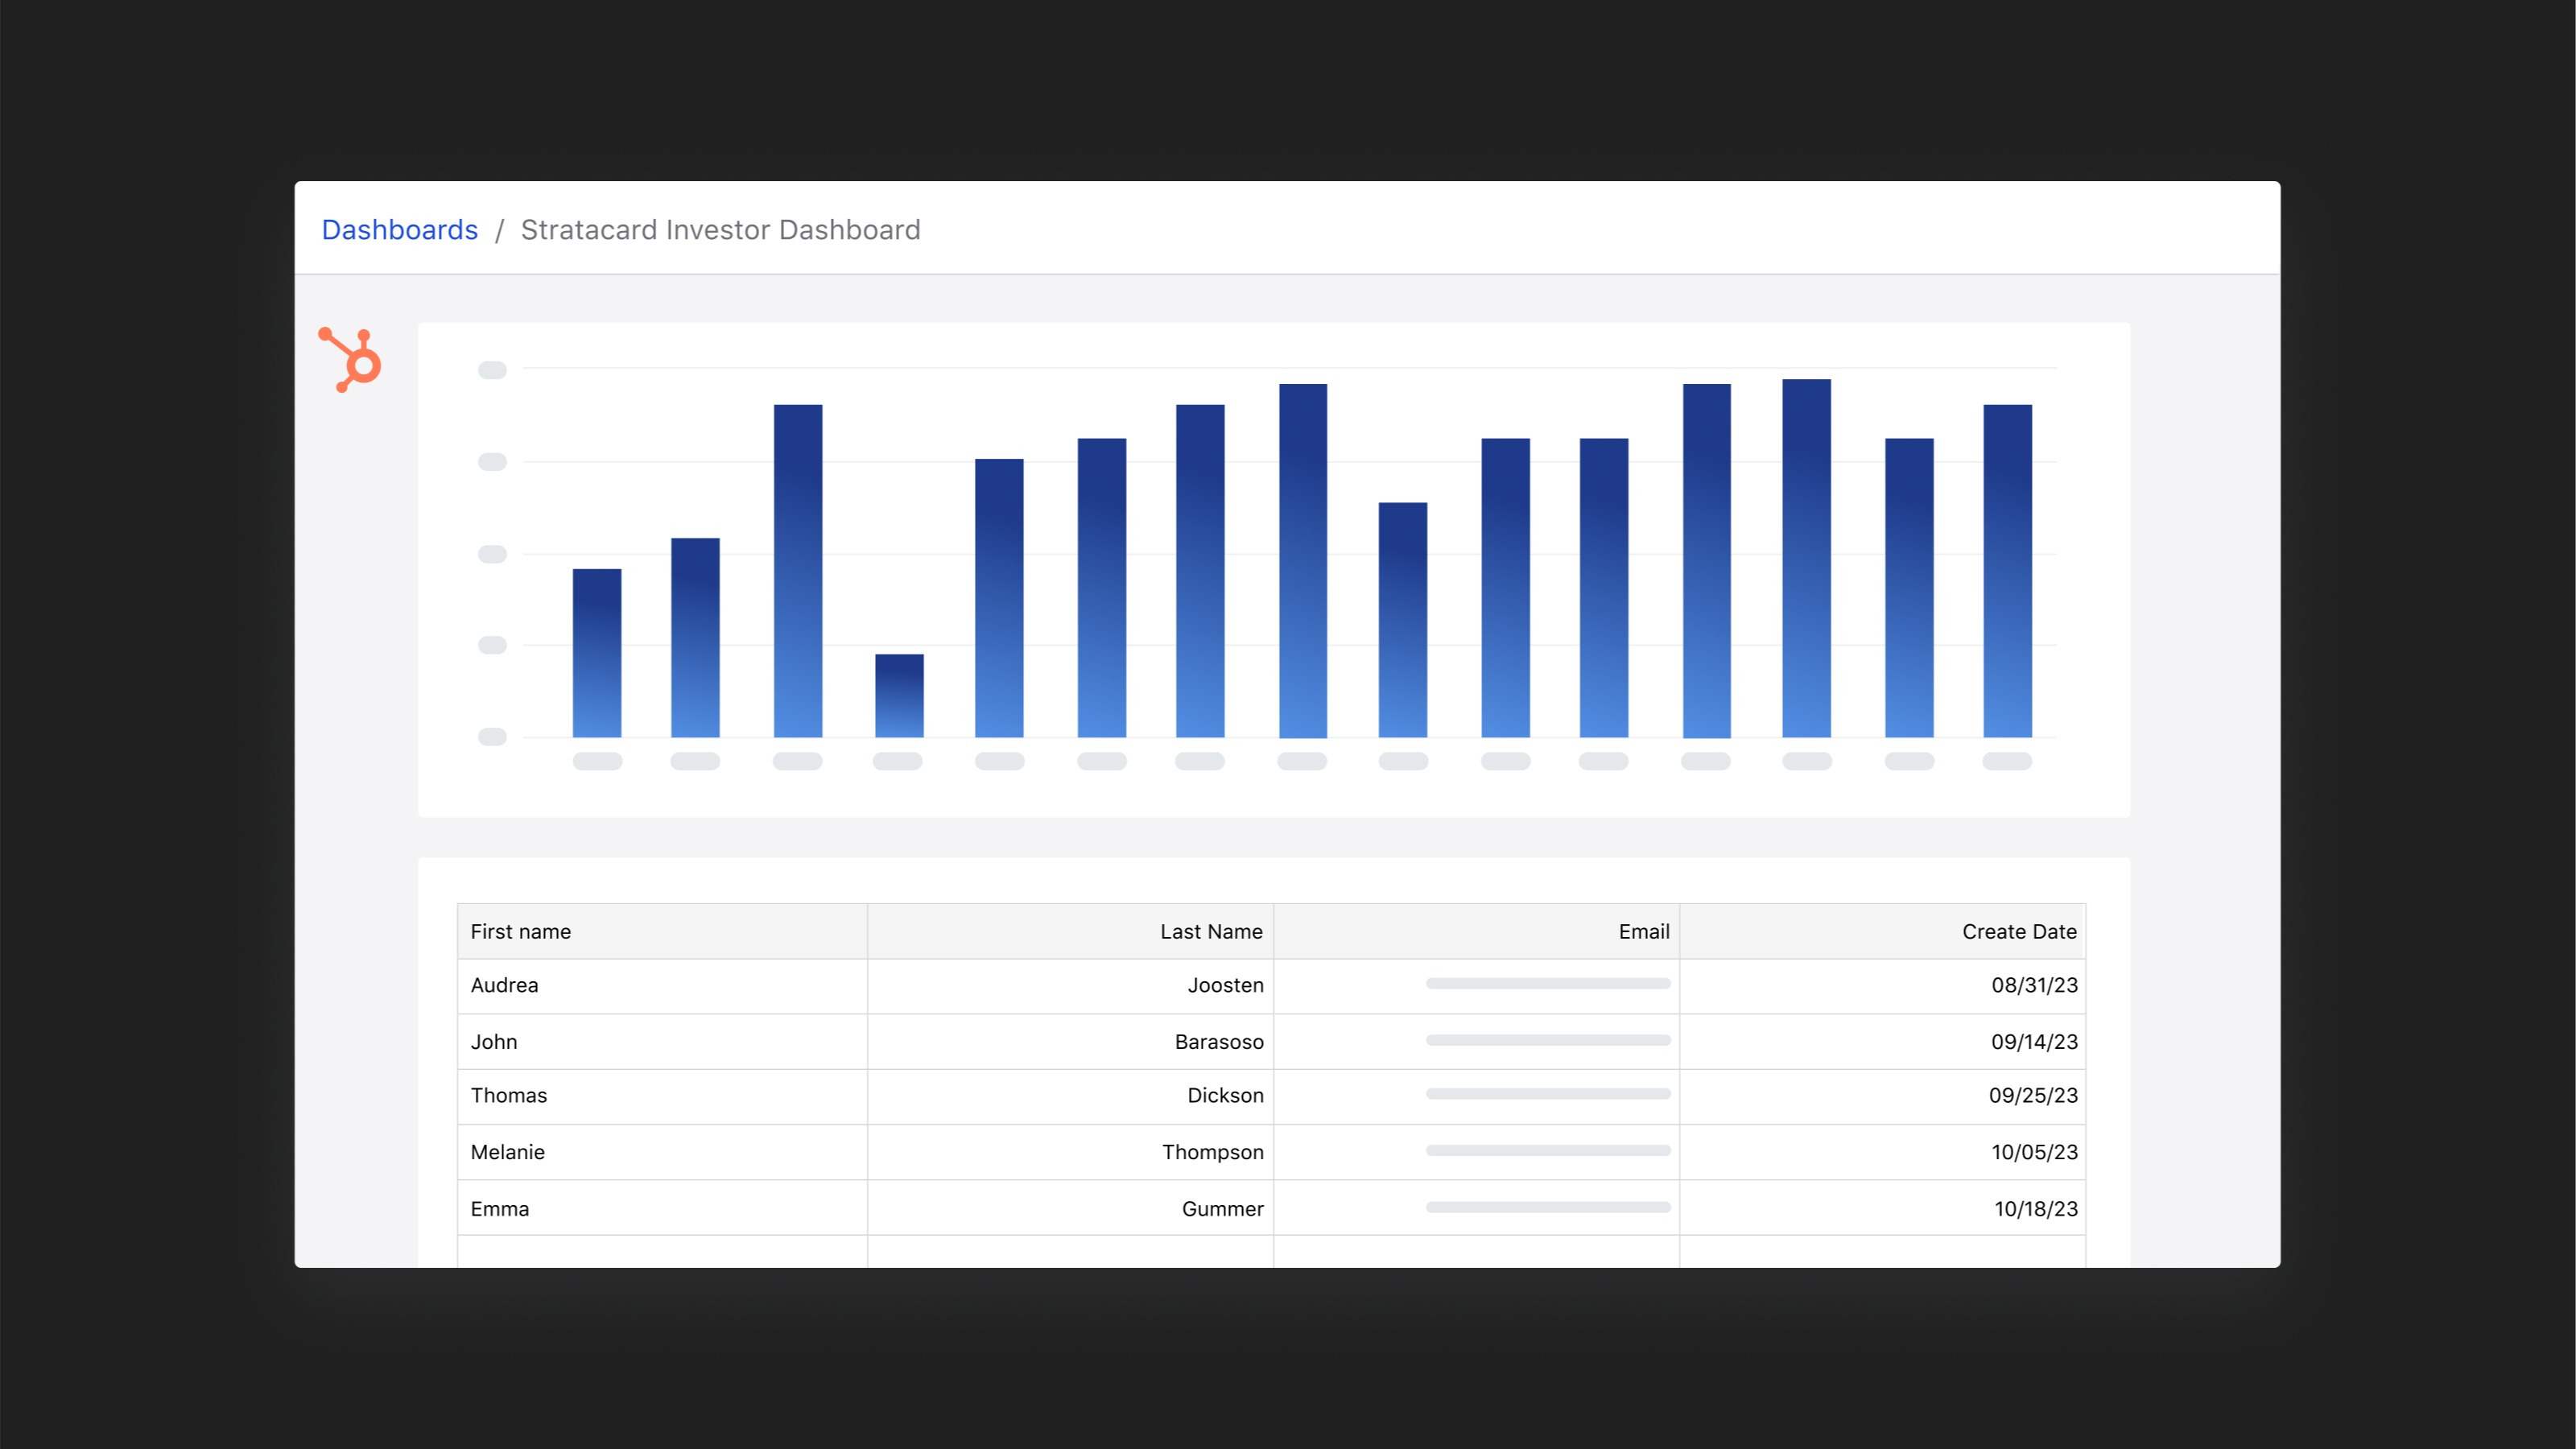Click the HubSpot sprocket logo
This screenshot has width=2576, height=1449.
pyautogui.click(x=349, y=359)
